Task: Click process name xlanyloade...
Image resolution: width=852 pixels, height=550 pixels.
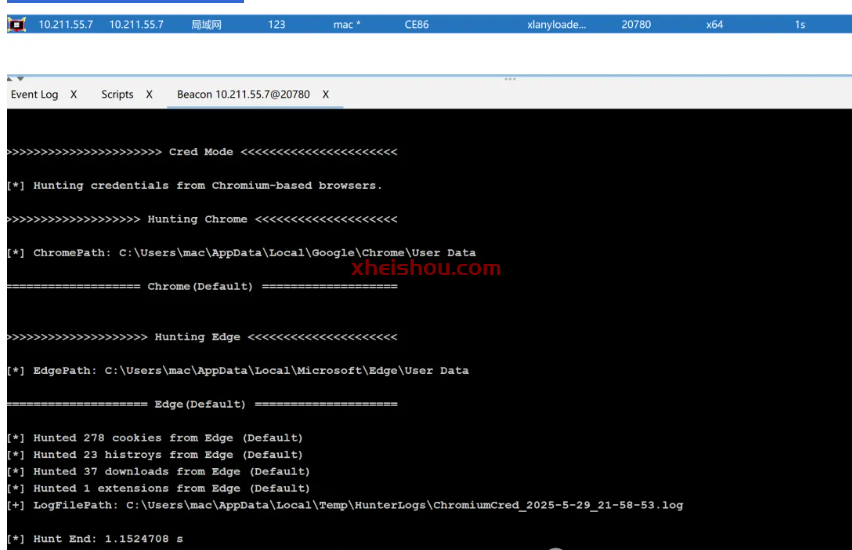Action: click(x=556, y=24)
